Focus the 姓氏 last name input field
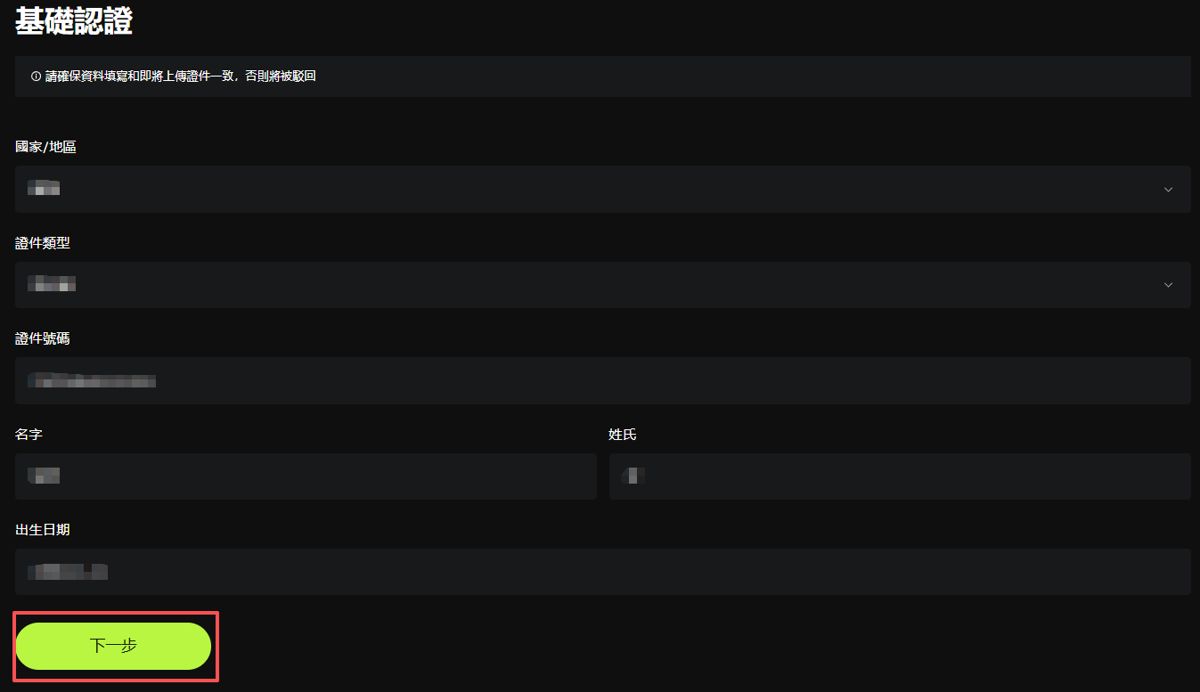 point(899,476)
